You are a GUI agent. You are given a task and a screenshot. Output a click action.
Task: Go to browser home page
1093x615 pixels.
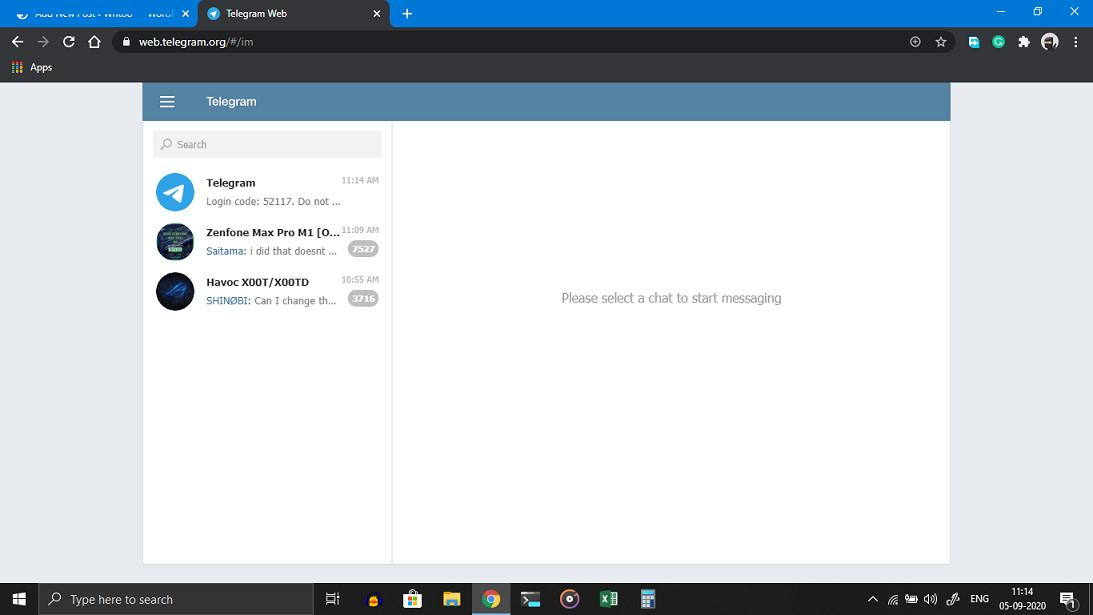pyautogui.click(x=94, y=42)
